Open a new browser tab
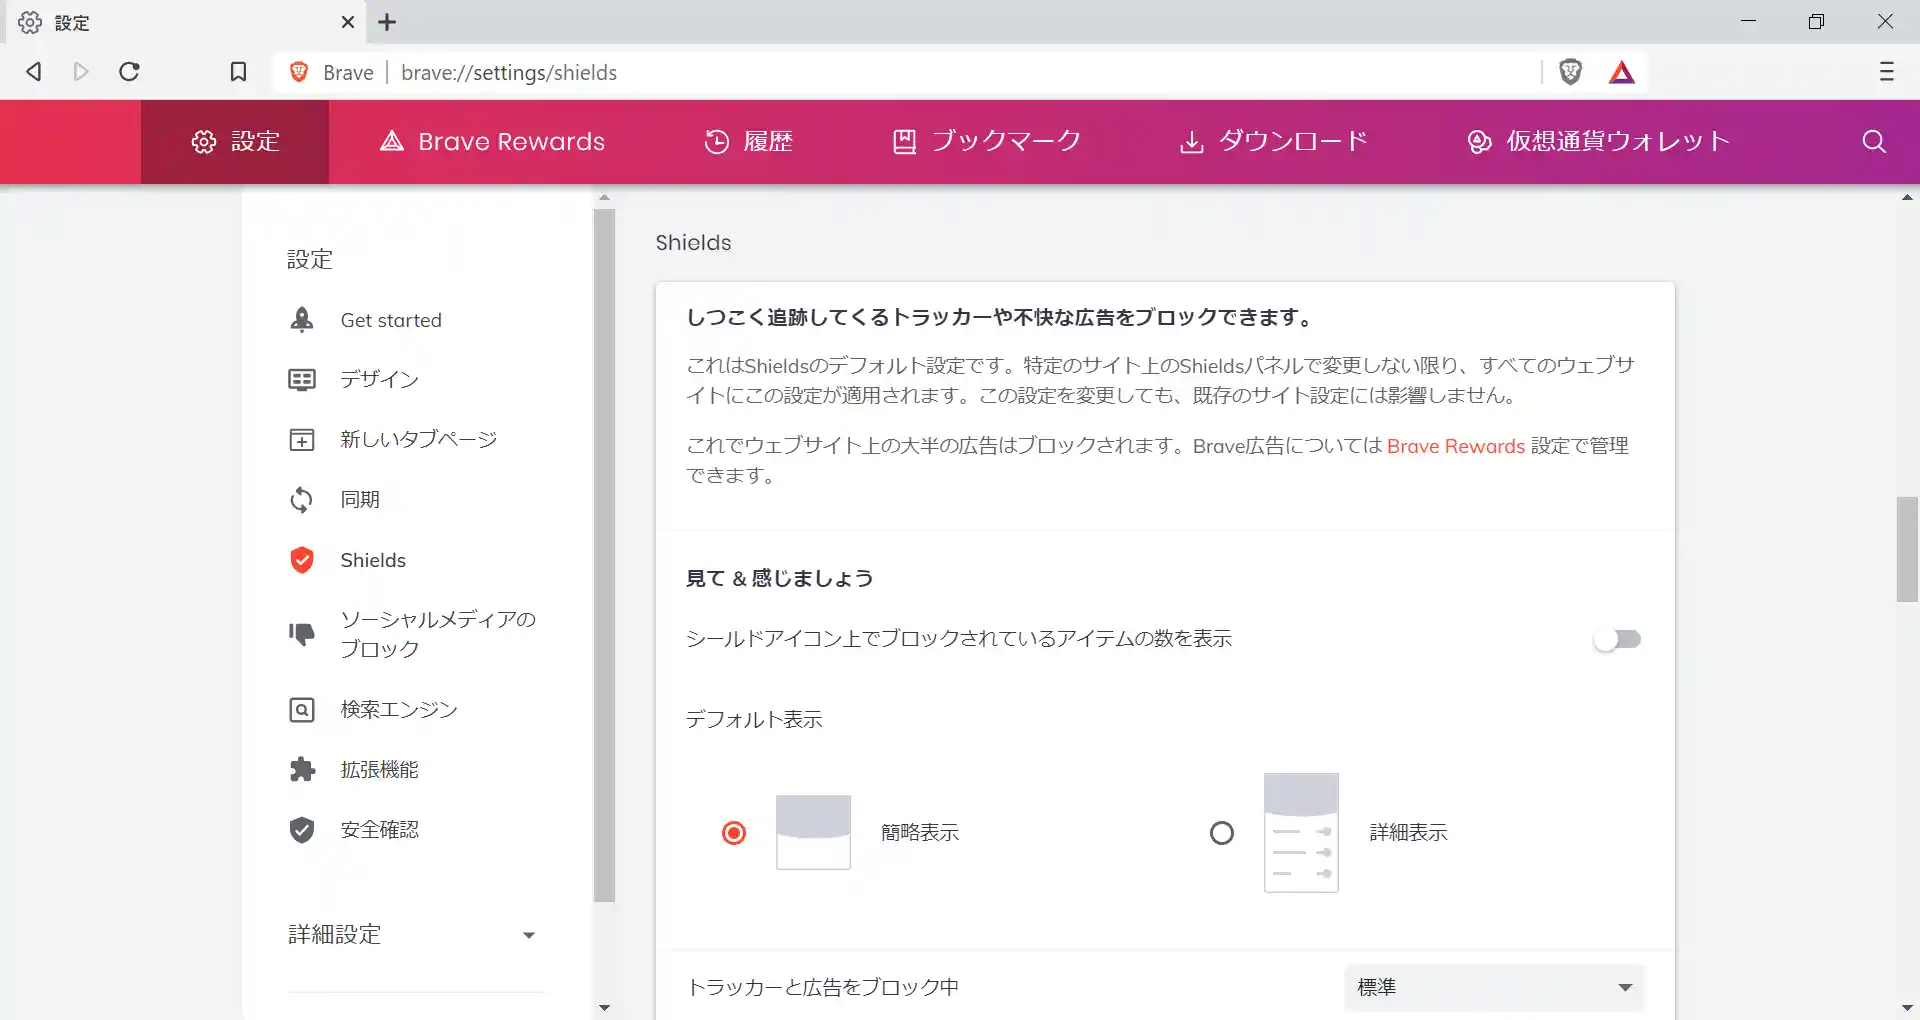 388,22
